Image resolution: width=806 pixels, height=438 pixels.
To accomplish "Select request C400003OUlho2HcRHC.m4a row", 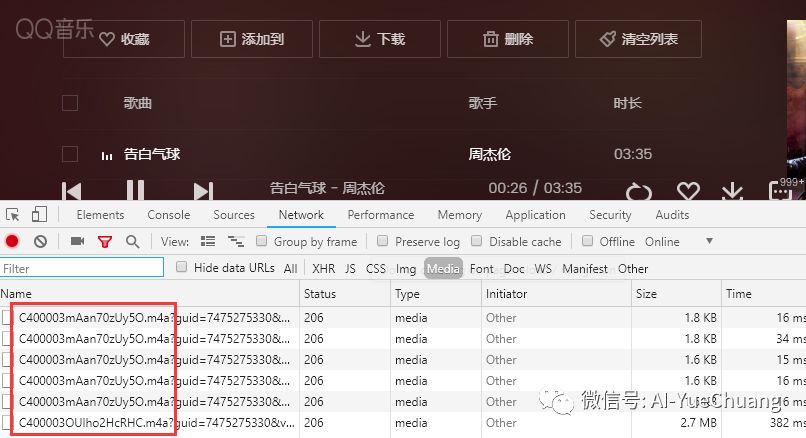I will [403, 423].
